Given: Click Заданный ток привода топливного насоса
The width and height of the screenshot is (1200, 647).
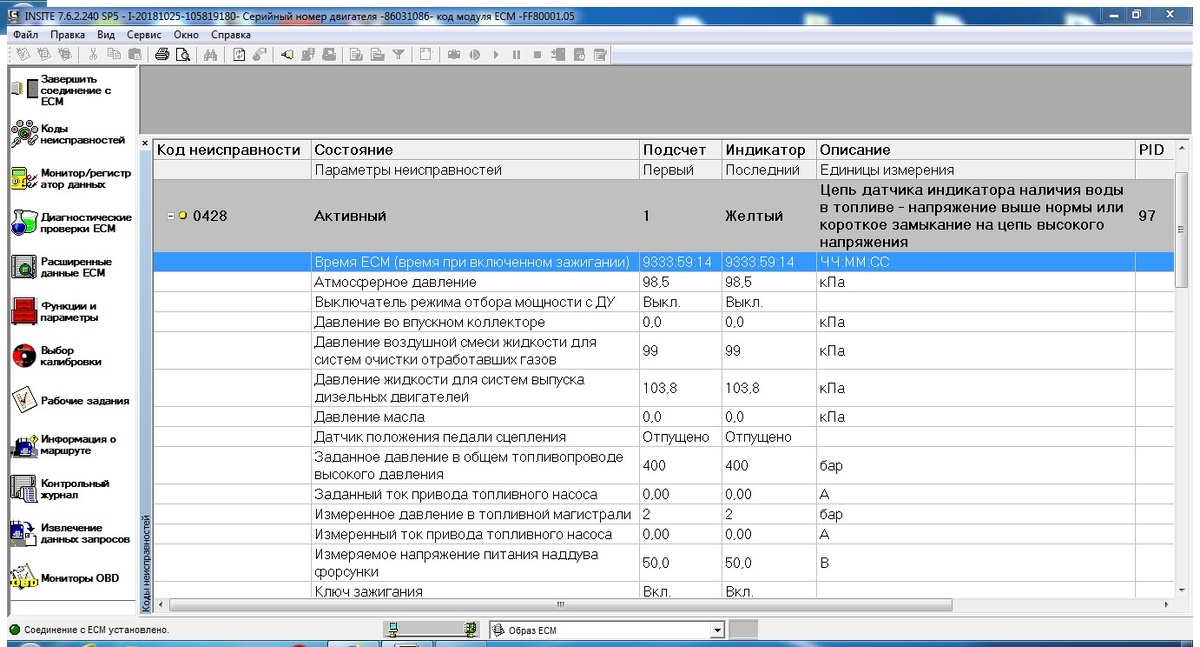Looking at the screenshot, I should click(664, 495).
